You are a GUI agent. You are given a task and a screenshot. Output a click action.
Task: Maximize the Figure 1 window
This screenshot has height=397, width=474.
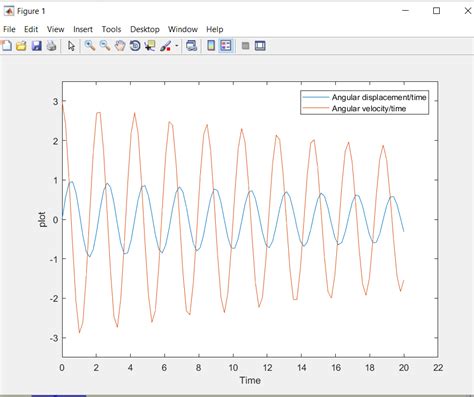[x=436, y=11]
